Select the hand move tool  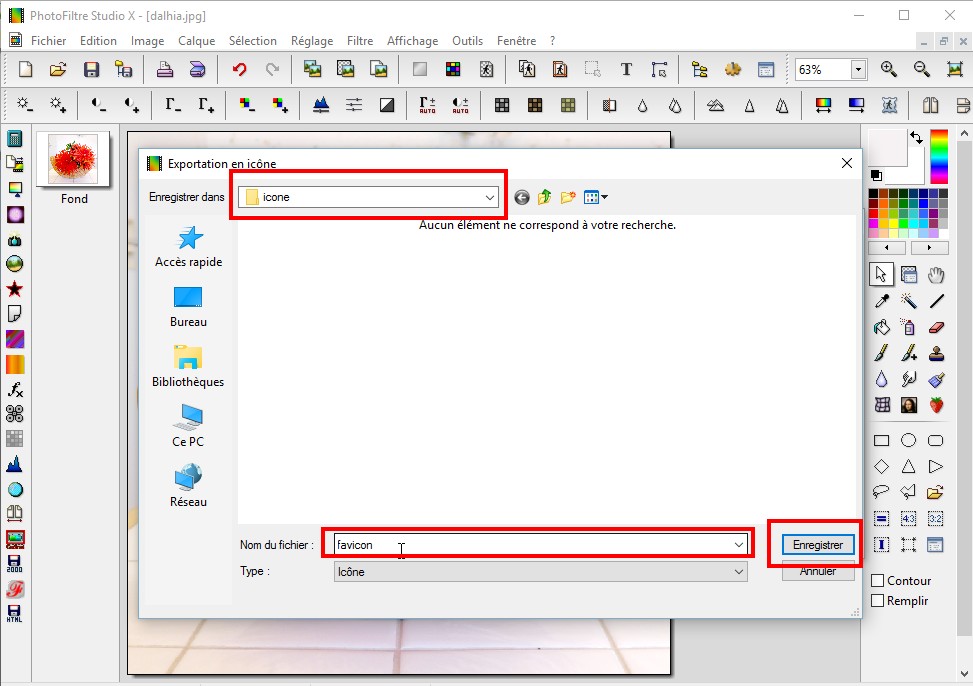936,274
